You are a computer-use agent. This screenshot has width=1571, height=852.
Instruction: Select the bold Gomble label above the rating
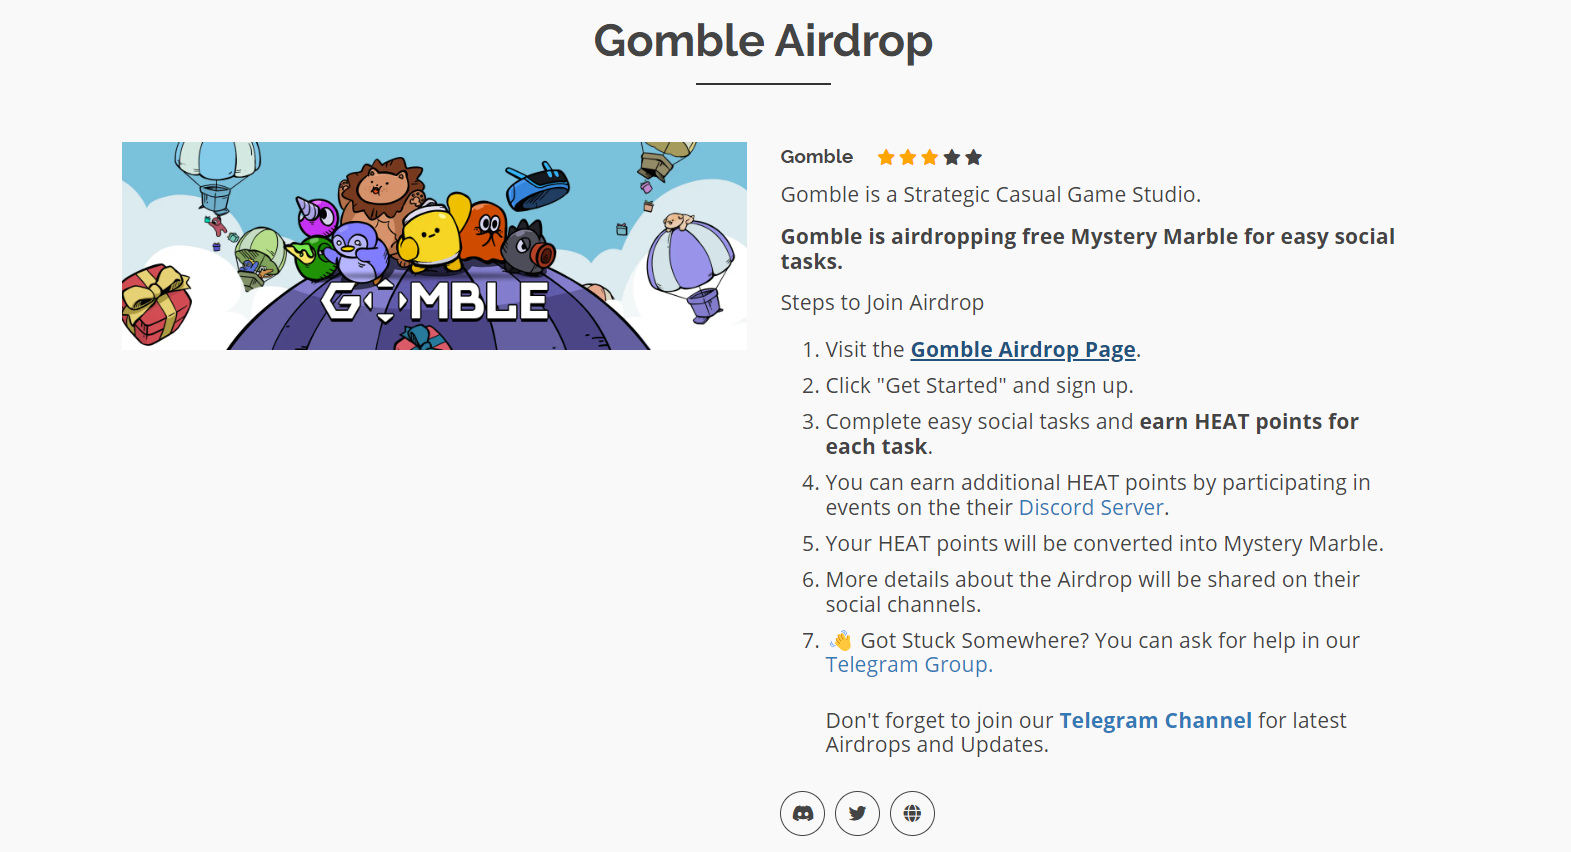816,156
